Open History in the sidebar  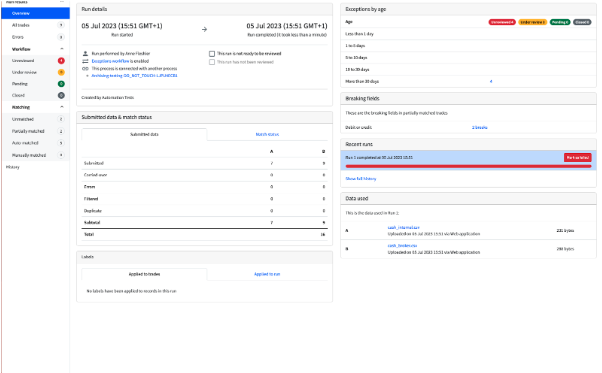13,167
